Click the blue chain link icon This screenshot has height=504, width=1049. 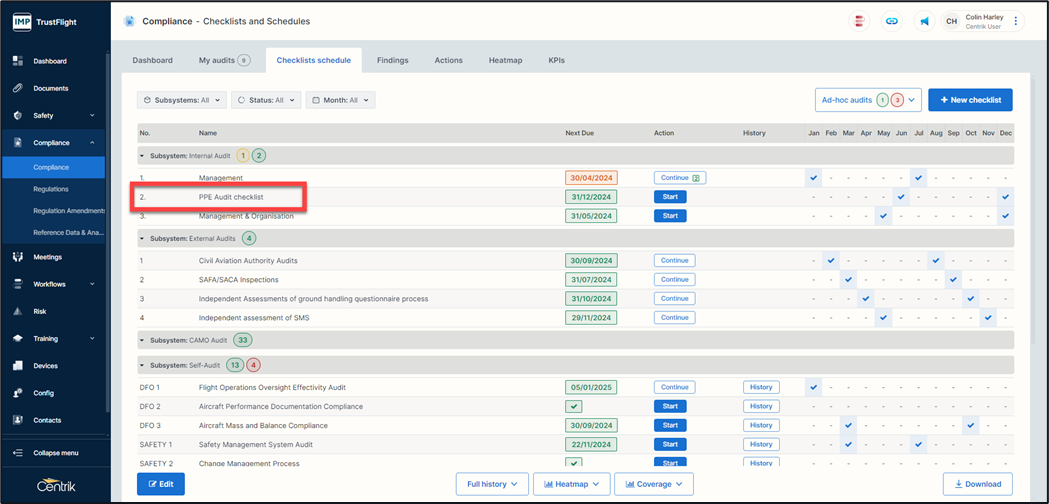pos(891,21)
